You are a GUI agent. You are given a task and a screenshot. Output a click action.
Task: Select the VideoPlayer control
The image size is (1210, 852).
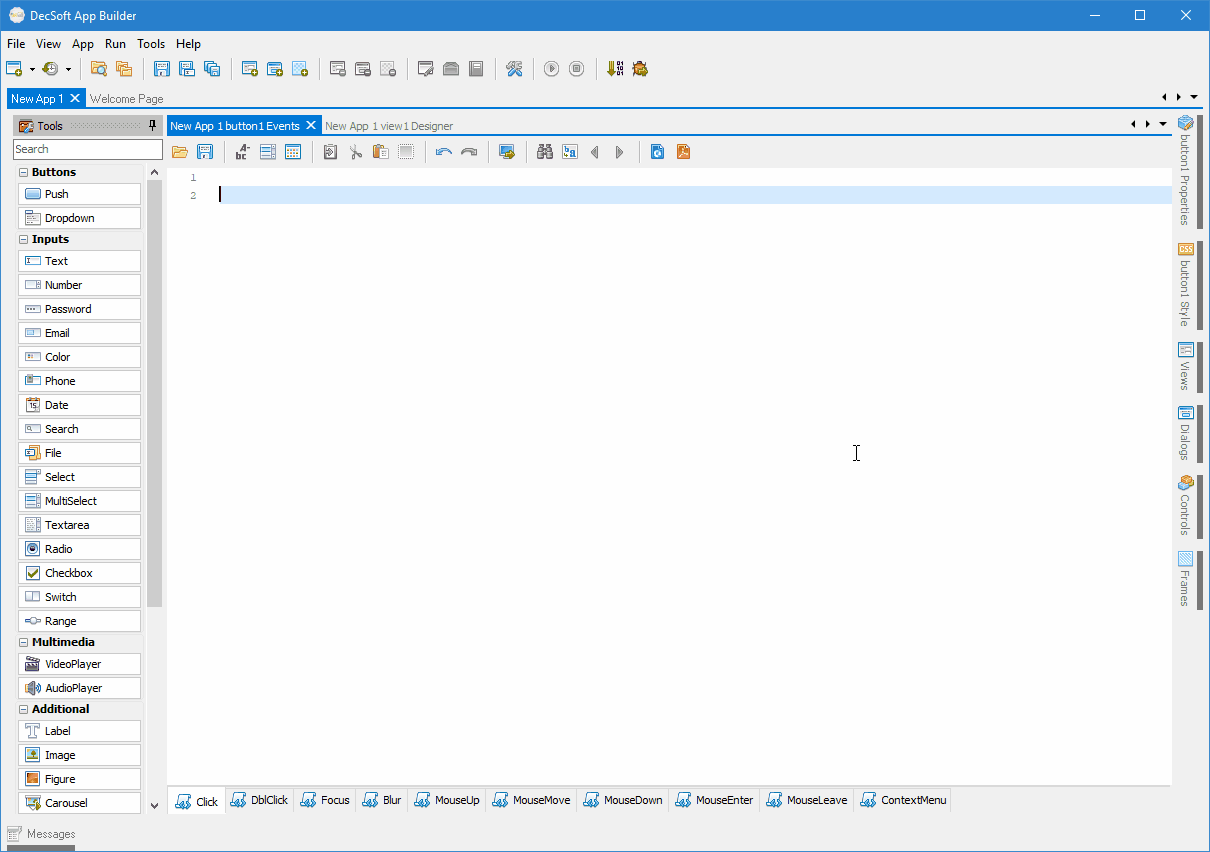coord(79,664)
